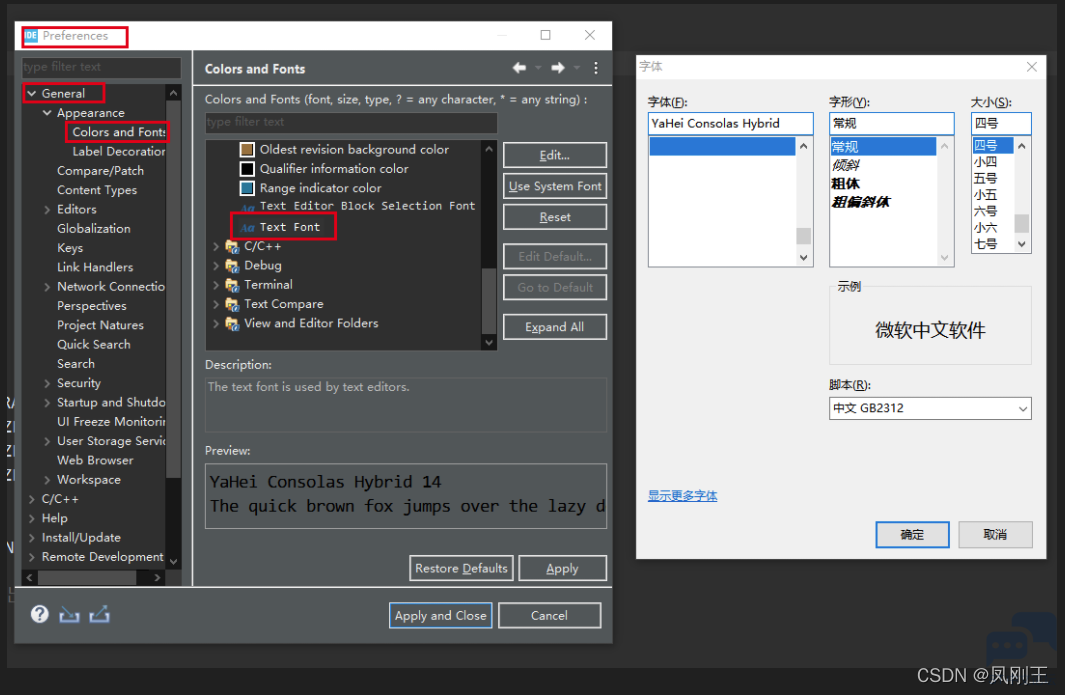Click the Apply button

pos(562,568)
